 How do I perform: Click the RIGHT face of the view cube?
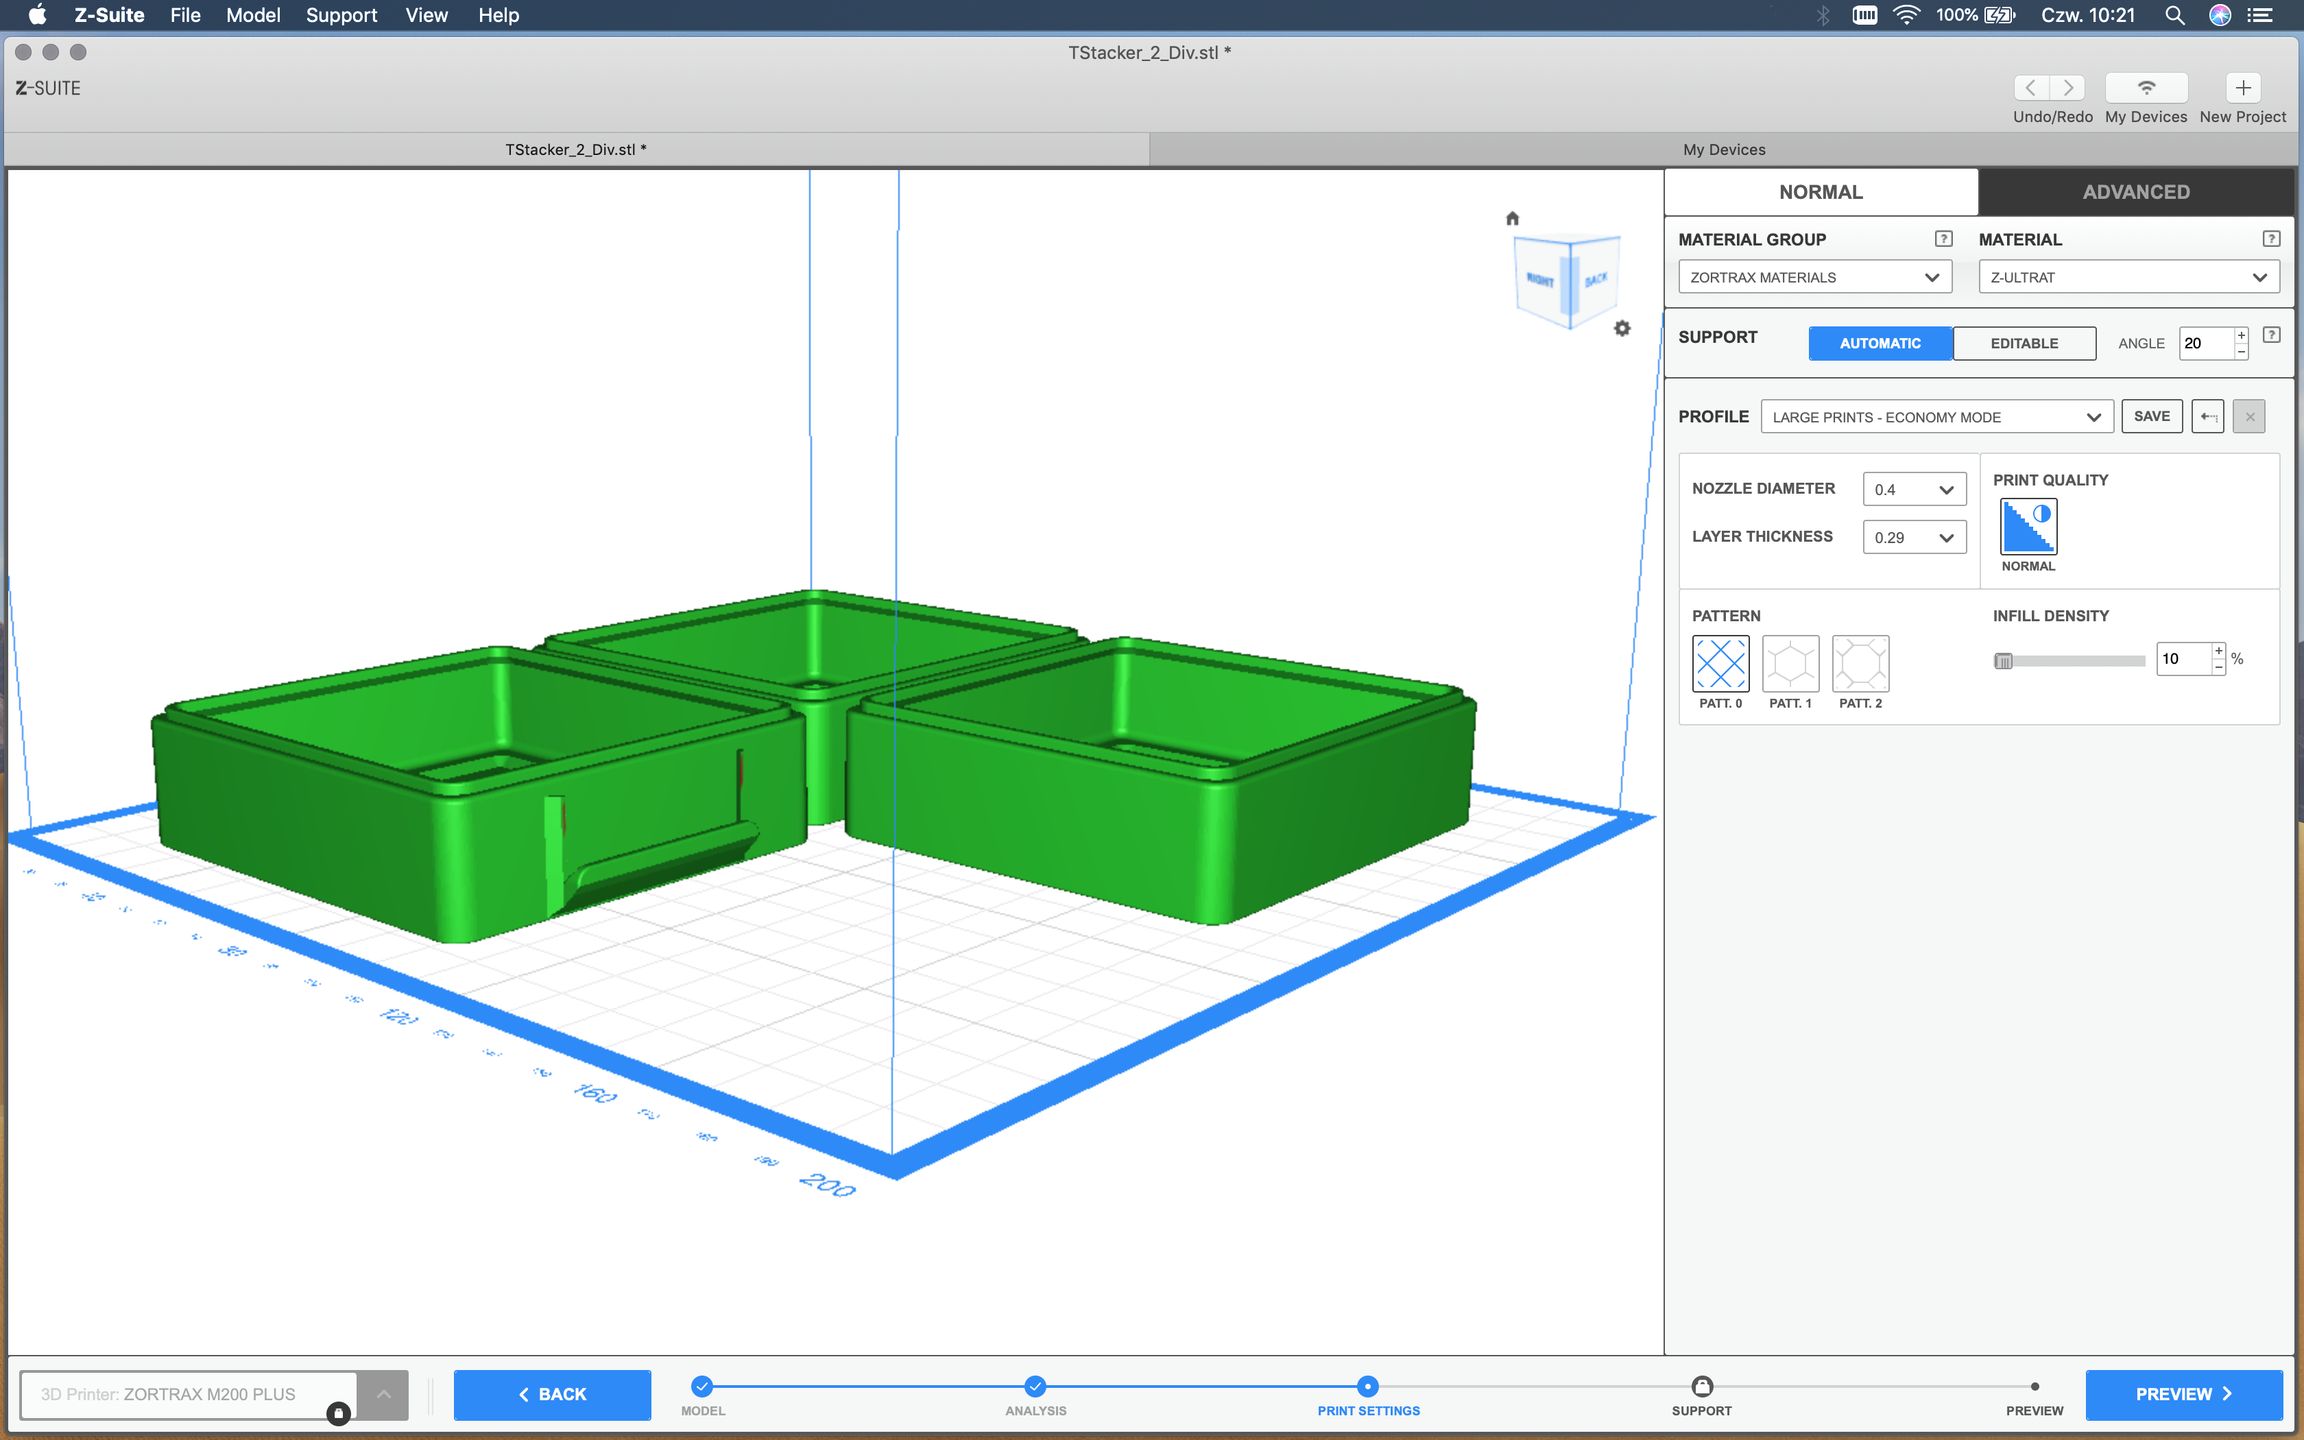(1541, 281)
